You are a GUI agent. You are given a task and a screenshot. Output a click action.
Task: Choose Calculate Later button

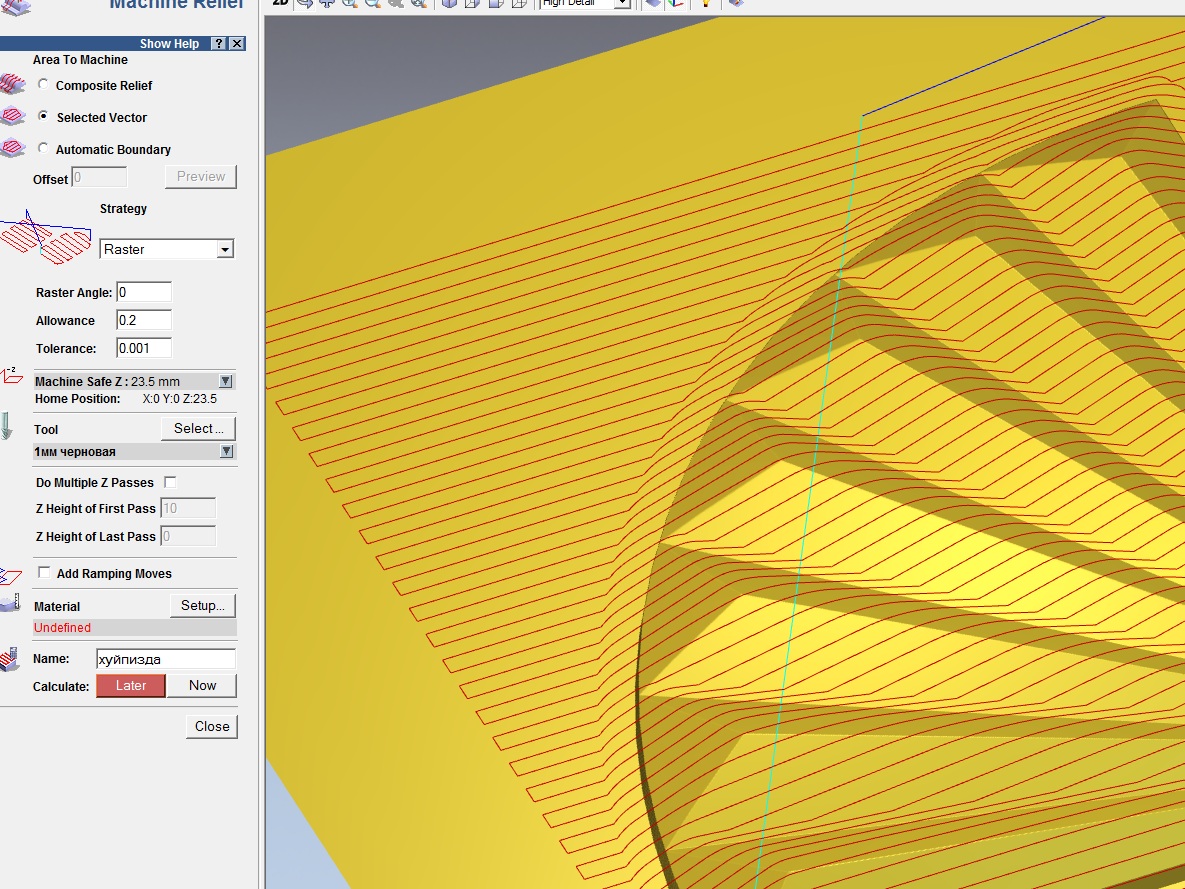coord(131,686)
